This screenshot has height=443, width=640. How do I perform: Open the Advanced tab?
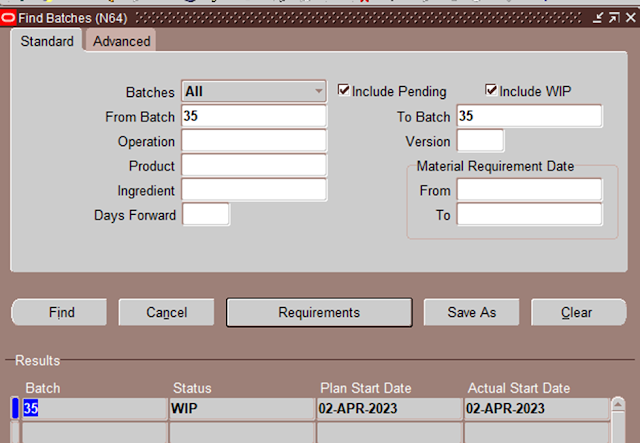[x=121, y=41]
